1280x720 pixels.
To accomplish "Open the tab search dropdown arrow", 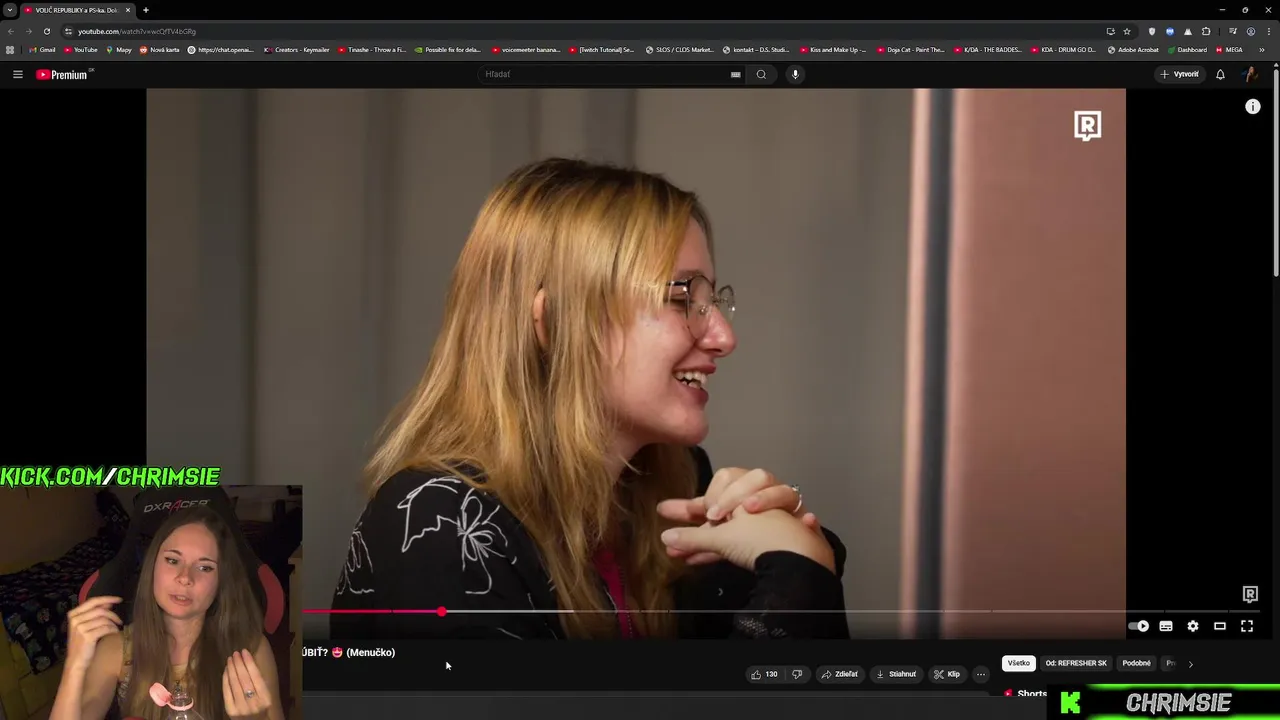I will 9,10.
